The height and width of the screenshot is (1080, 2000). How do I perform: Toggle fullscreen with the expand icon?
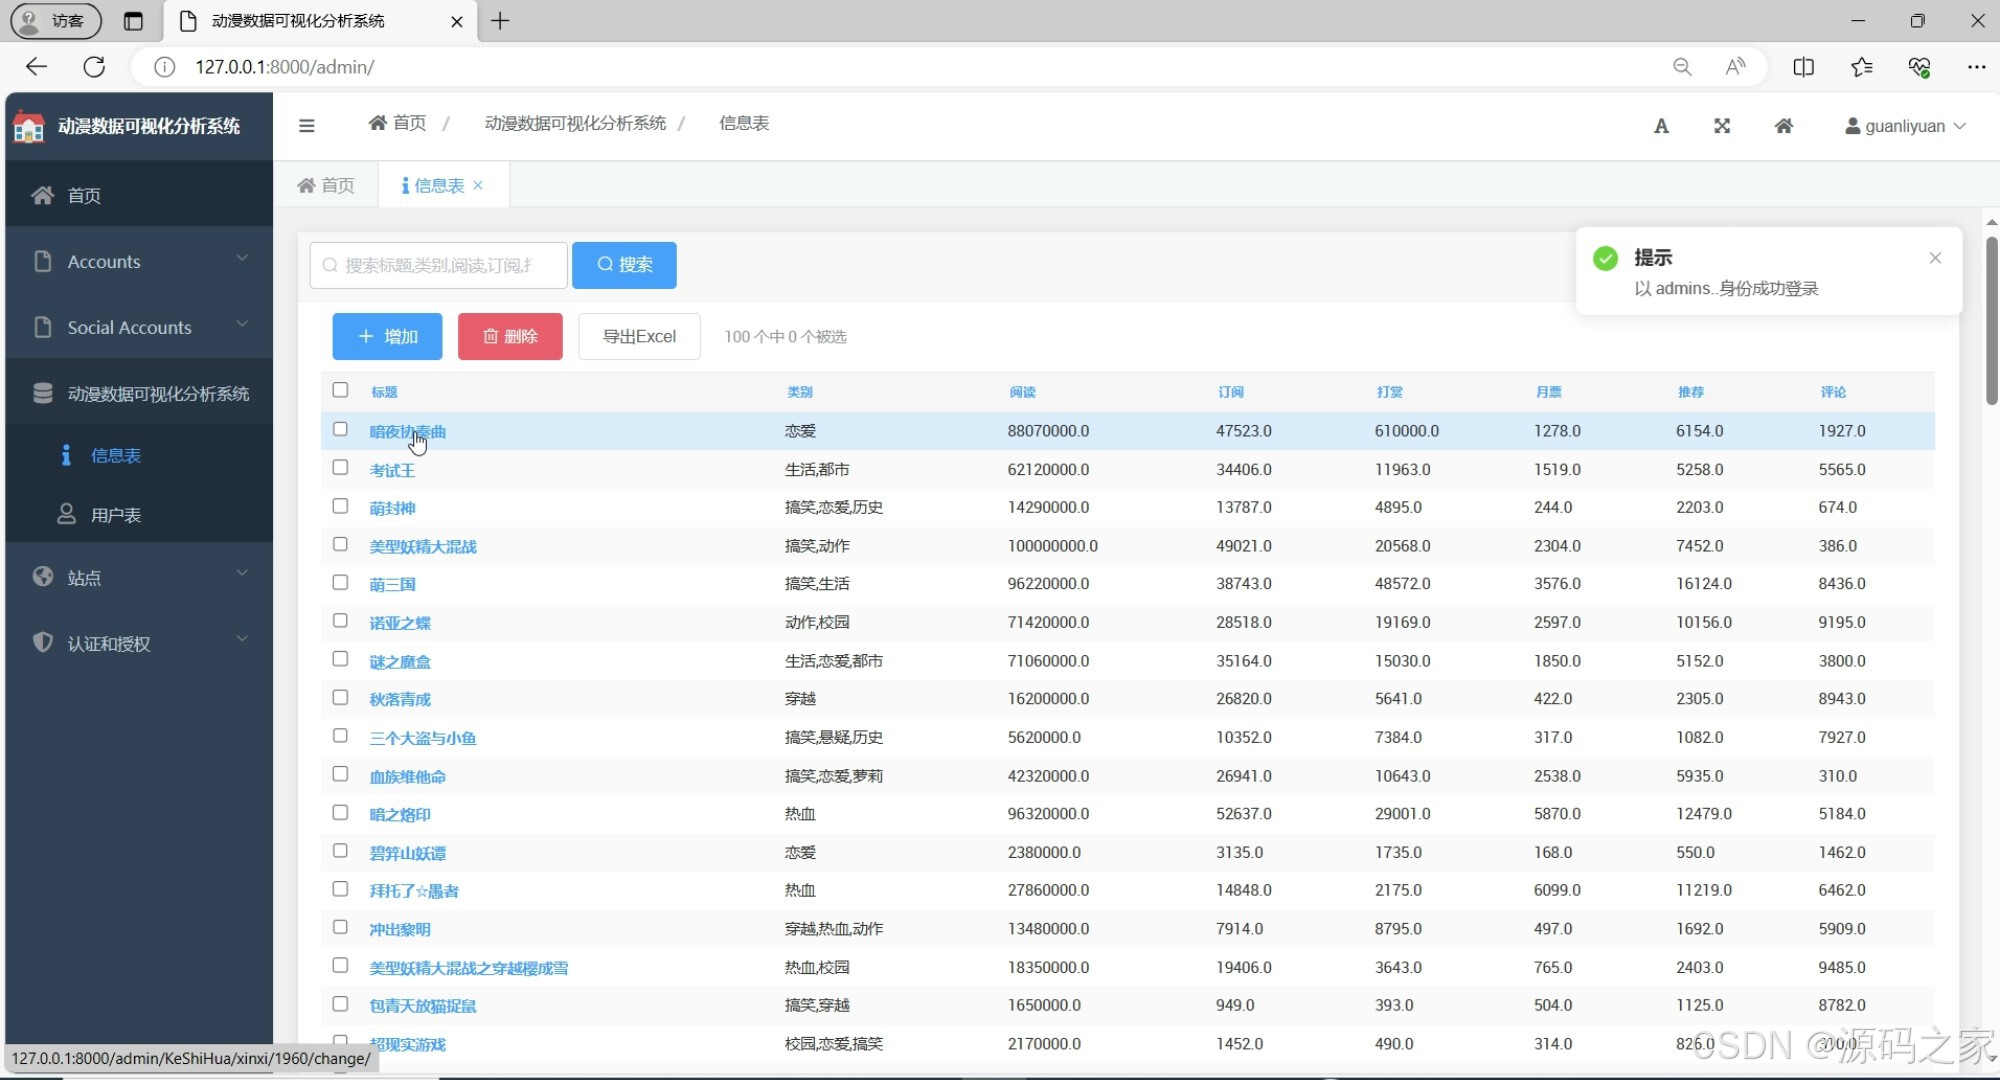click(x=1722, y=126)
